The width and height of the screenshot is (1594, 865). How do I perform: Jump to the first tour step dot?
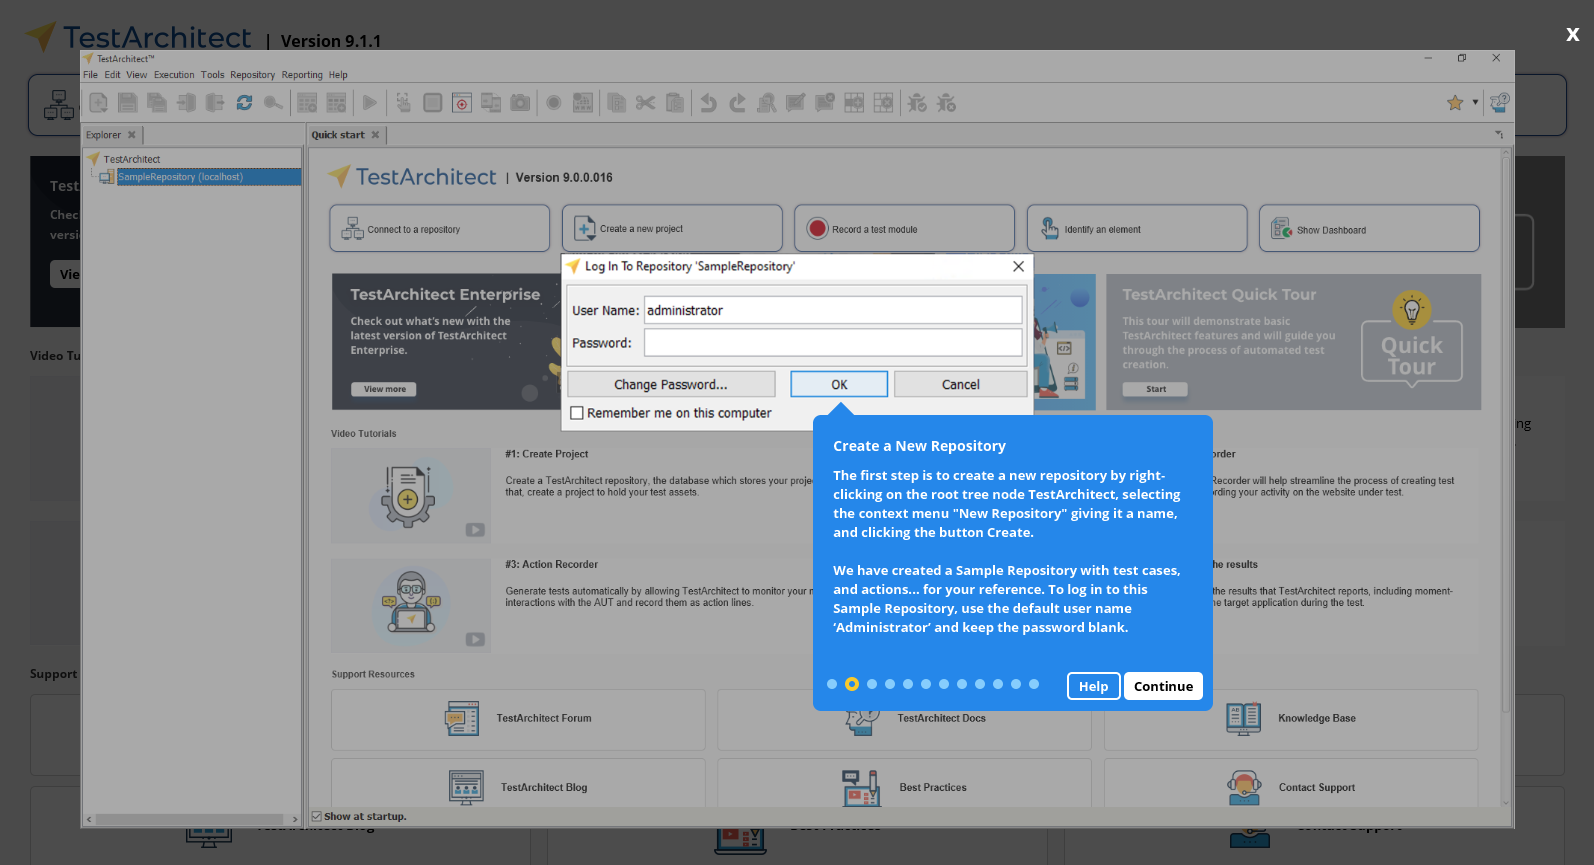click(x=832, y=684)
